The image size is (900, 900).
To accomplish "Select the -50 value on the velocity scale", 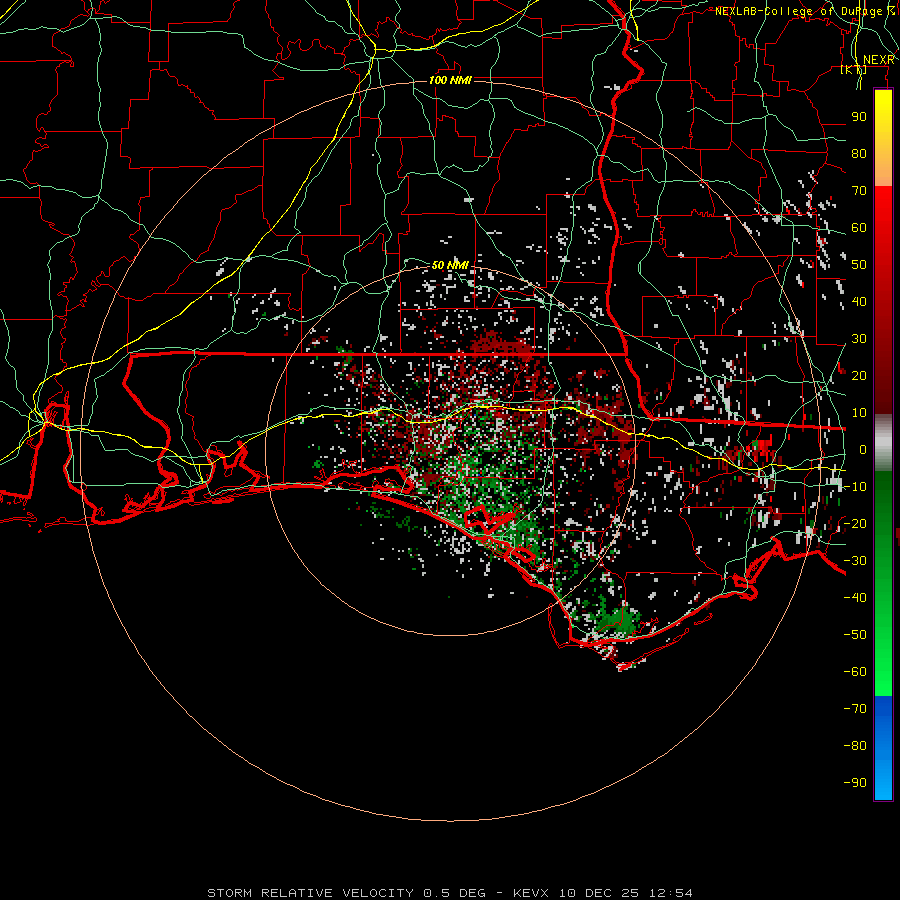I will (x=855, y=635).
